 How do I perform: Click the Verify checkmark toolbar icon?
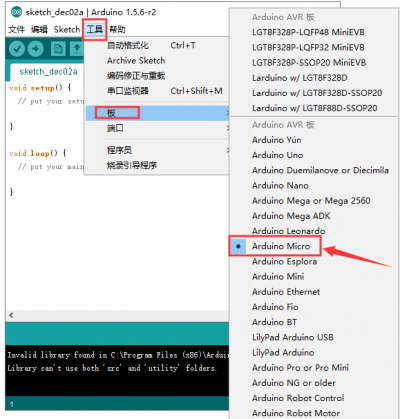click(17, 49)
